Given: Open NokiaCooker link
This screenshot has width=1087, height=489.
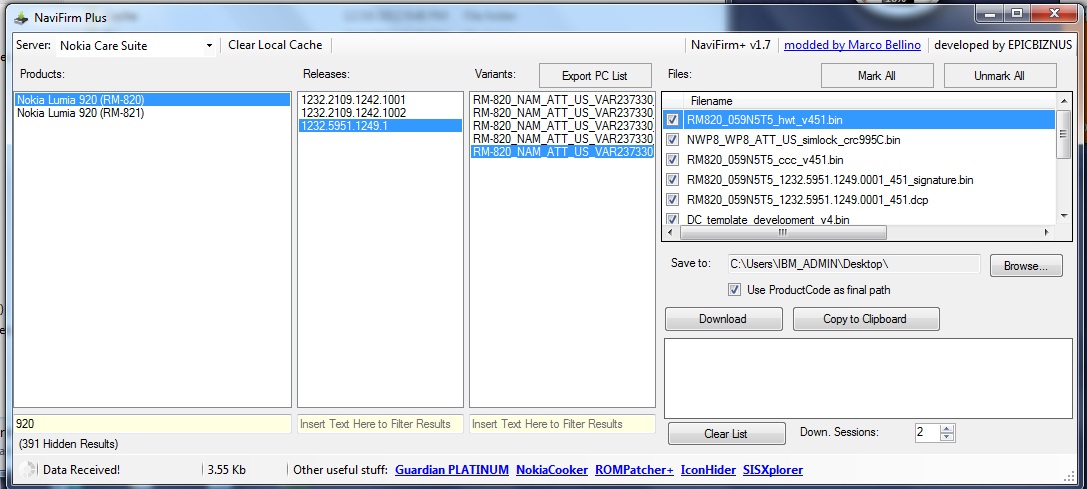Looking at the screenshot, I should pyautogui.click(x=552, y=470).
